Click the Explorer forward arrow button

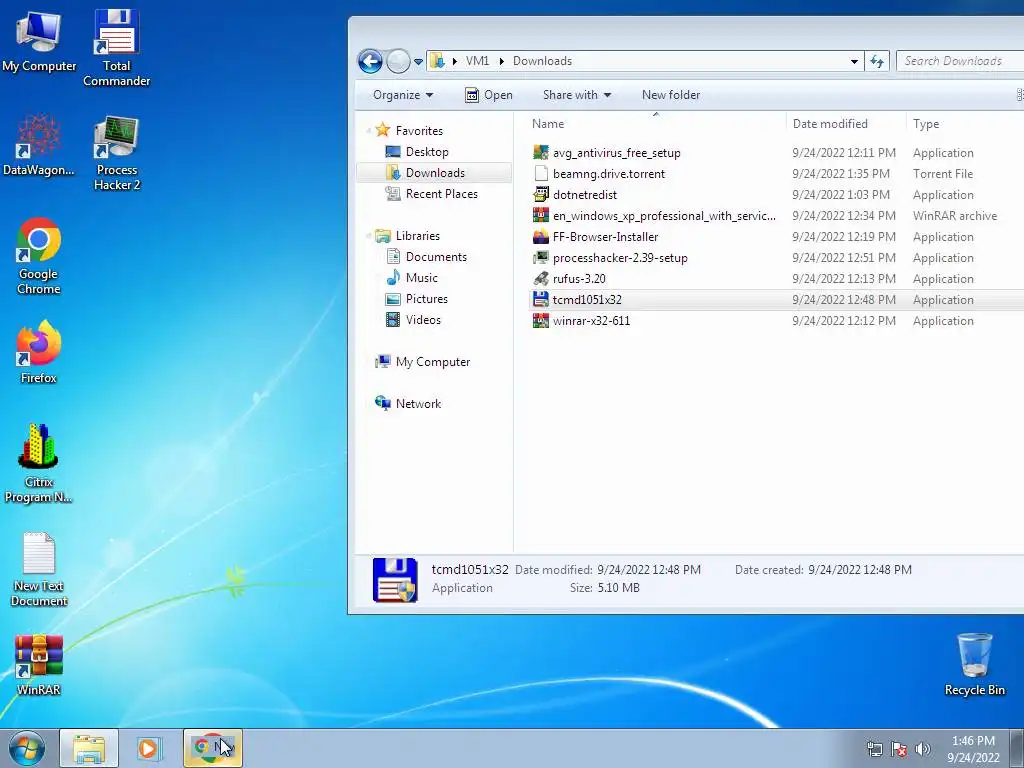click(398, 61)
